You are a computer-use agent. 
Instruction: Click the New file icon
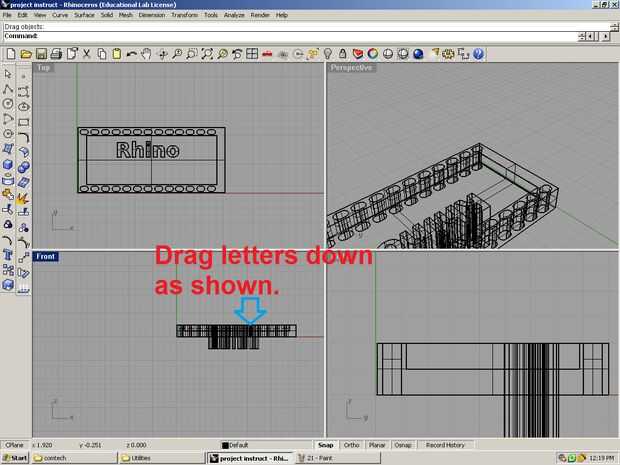(x=11, y=54)
